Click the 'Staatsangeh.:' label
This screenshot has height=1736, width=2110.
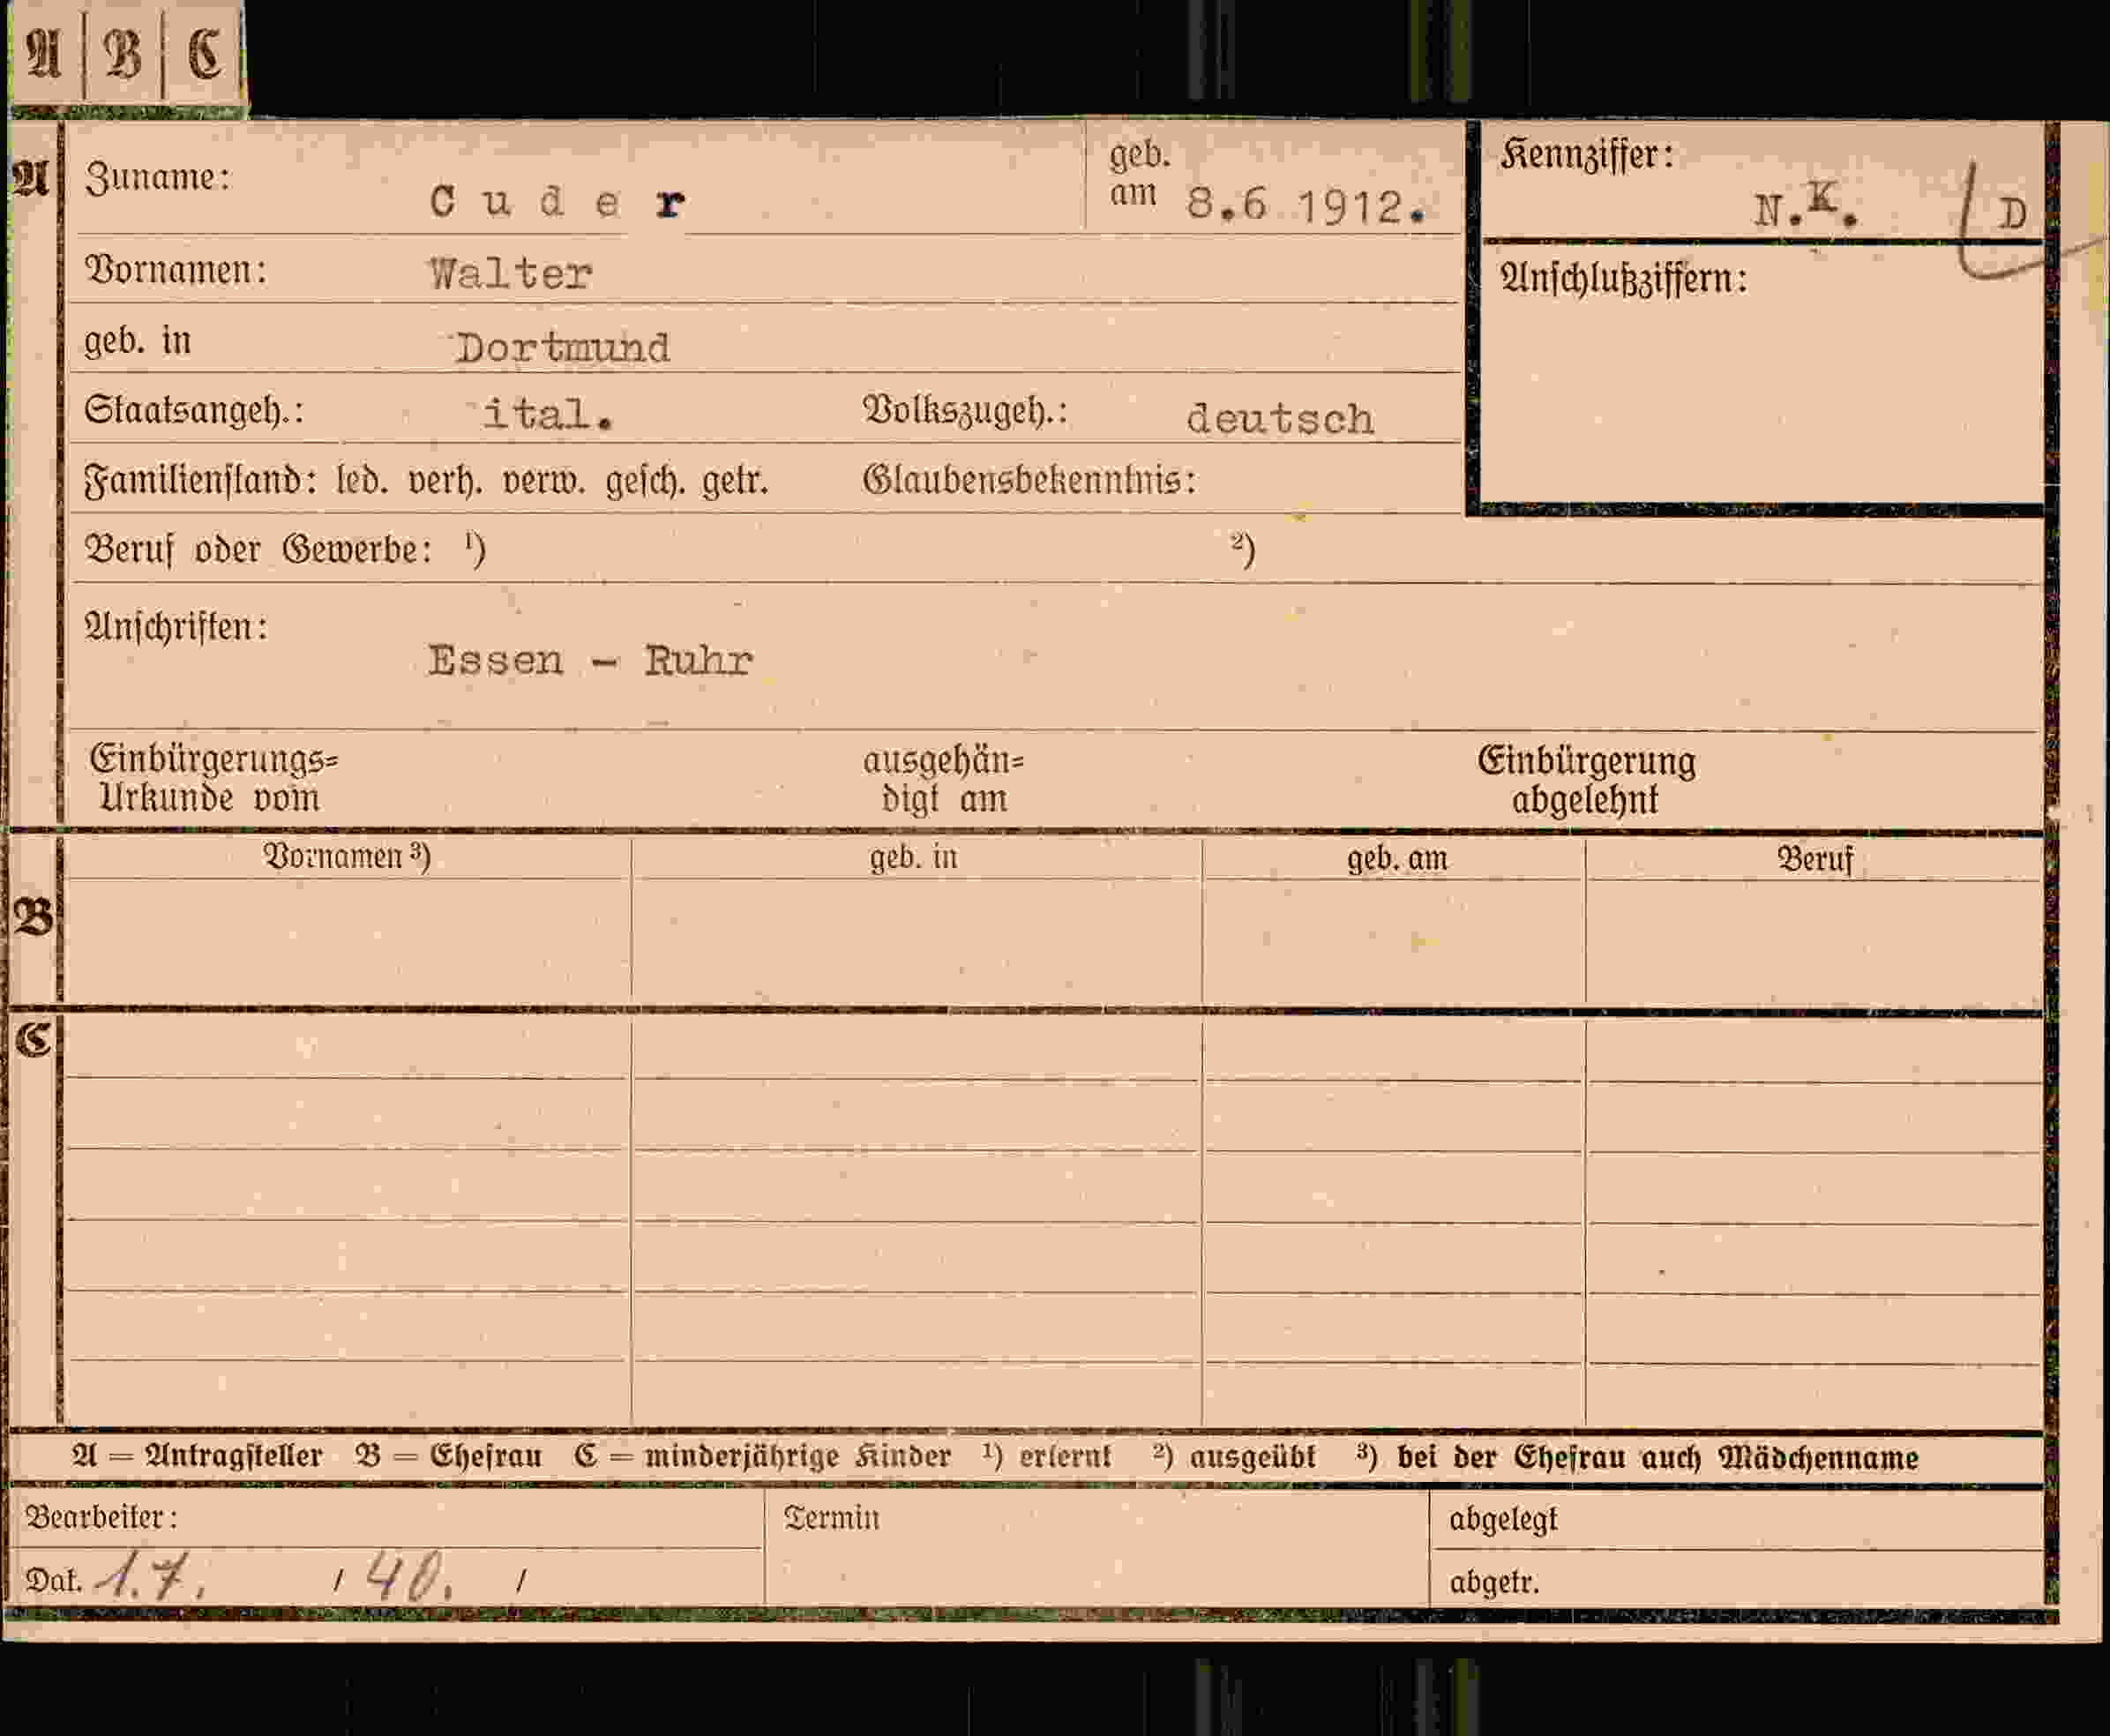tap(194, 411)
